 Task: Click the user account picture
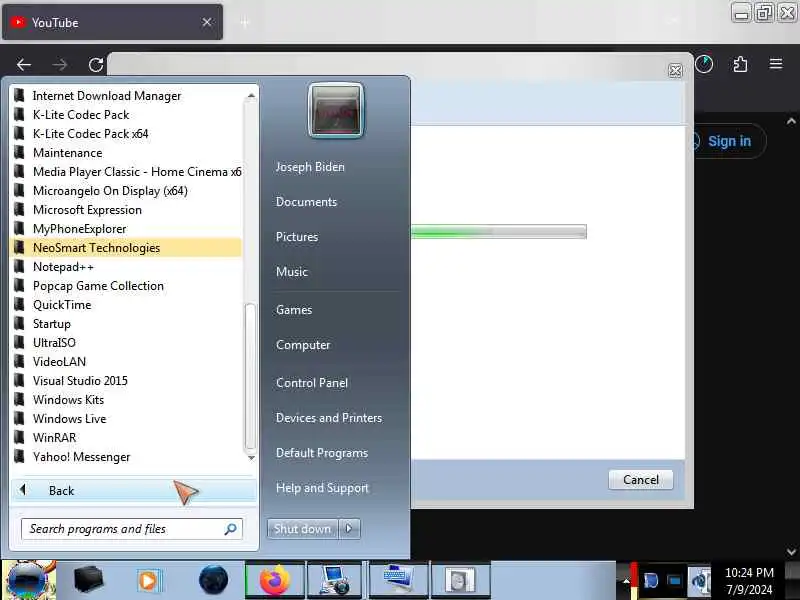[x=336, y=111]
